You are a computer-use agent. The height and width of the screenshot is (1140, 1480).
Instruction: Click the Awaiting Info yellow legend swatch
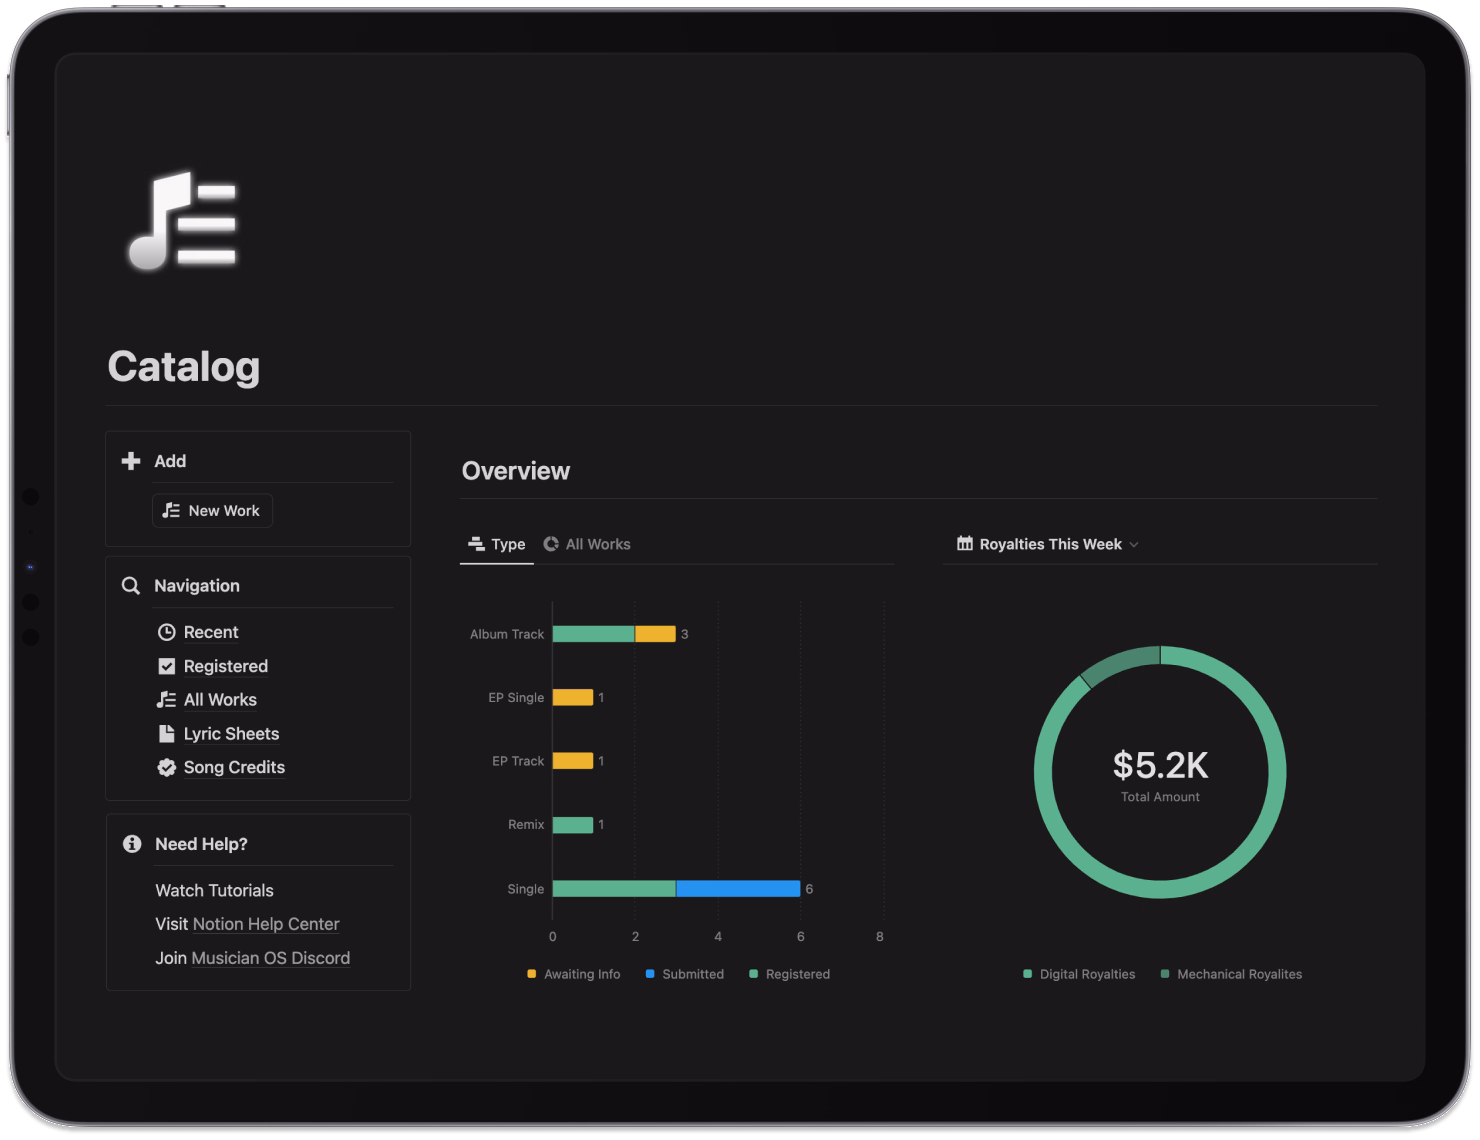click(532, 974)
